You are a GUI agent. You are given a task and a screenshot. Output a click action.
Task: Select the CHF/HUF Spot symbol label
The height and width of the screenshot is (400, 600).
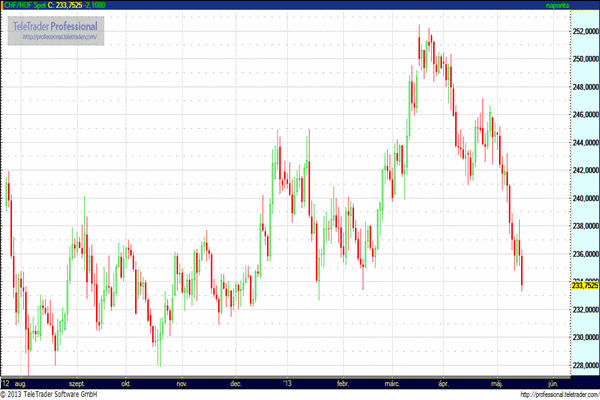(23, 6)
